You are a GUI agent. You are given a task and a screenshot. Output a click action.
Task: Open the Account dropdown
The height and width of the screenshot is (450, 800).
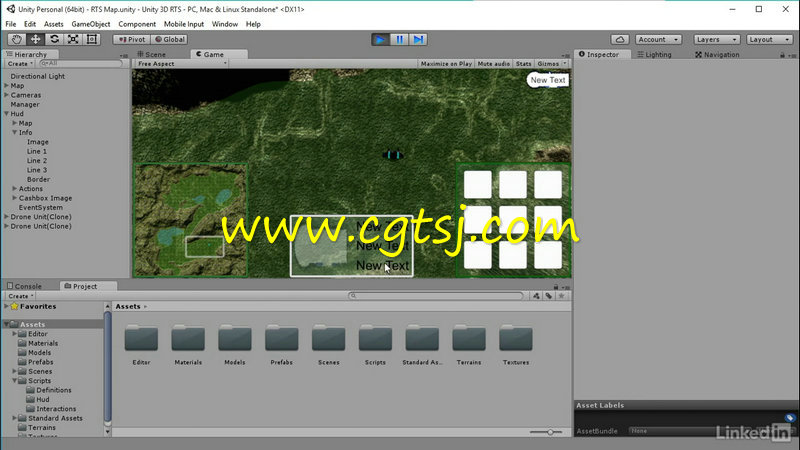658,39
